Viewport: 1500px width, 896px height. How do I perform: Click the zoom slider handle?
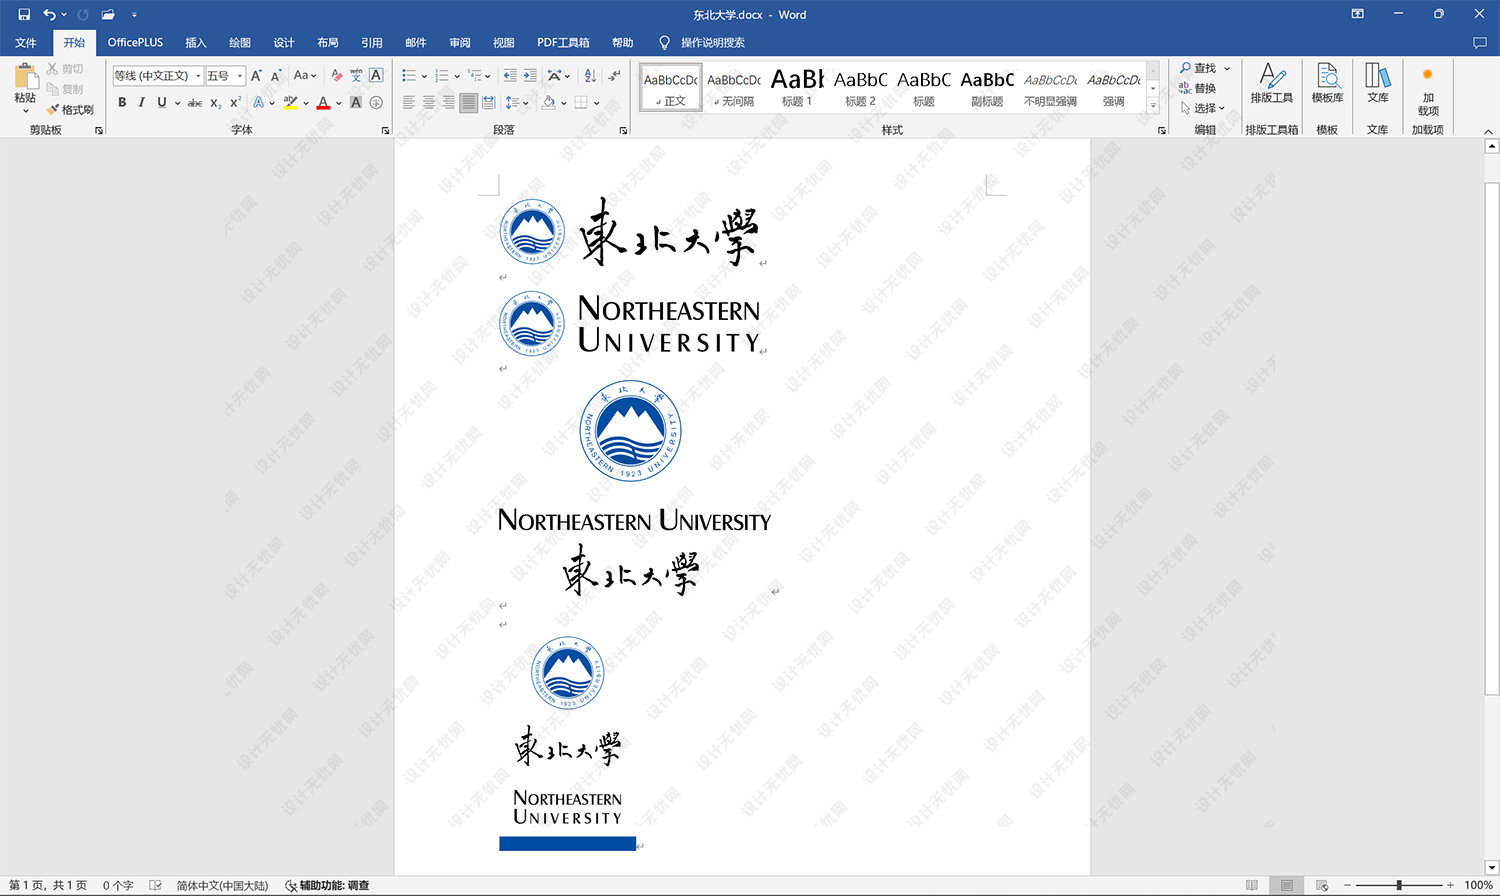click(x=1399, y=885)
